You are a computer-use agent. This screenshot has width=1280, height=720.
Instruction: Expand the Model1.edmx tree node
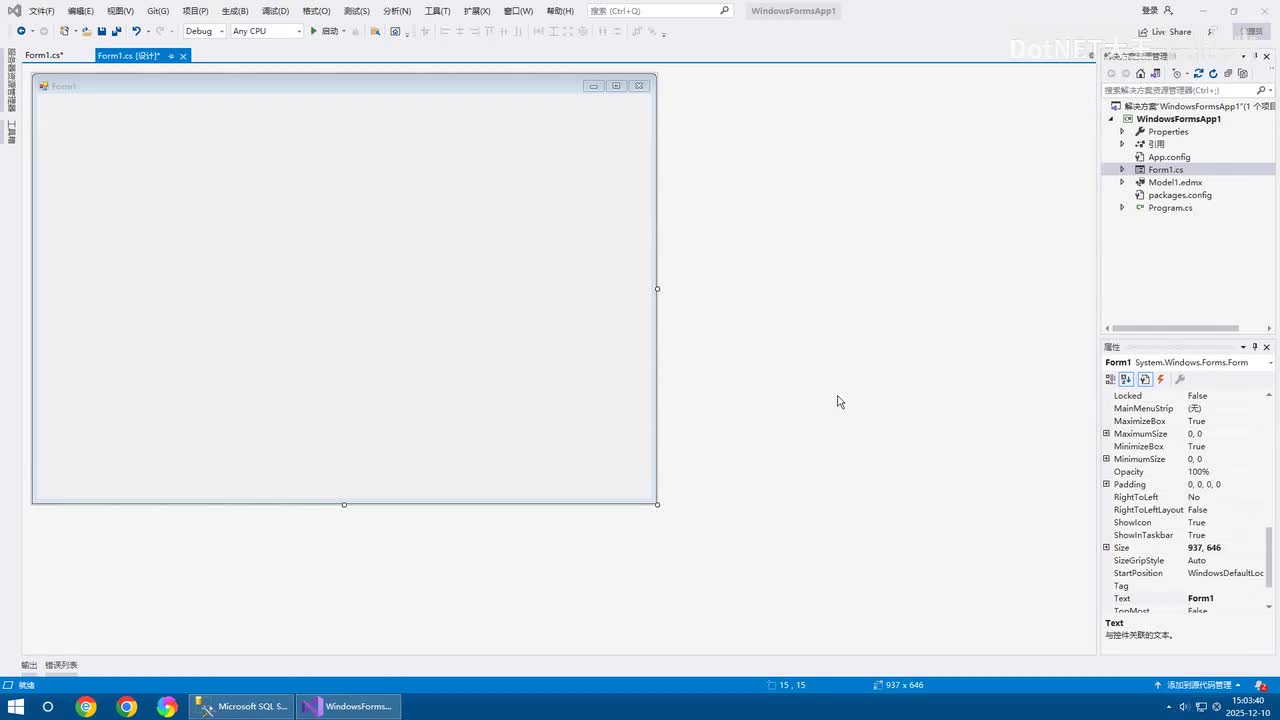click(1122, 183)
